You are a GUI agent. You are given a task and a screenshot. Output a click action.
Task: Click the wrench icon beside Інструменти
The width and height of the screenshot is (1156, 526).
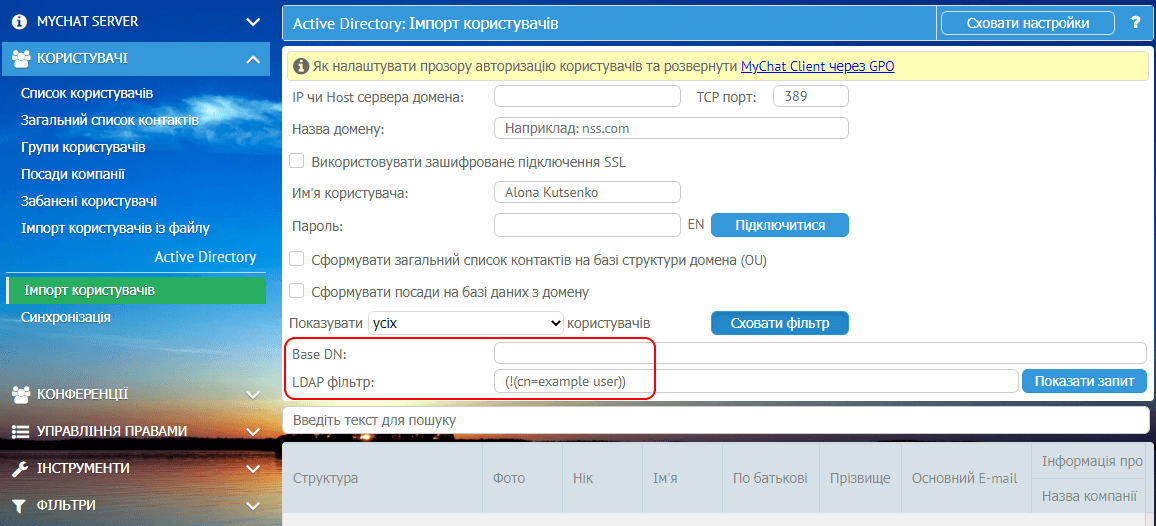click(x=21, y=468)
